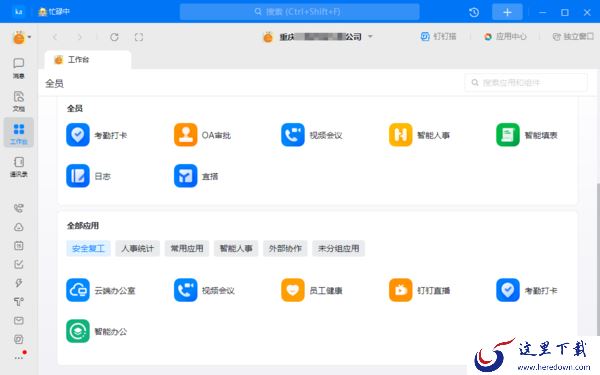Click 独立窗口 to pop out window
600x375 pixels.
tap(573, 37)
